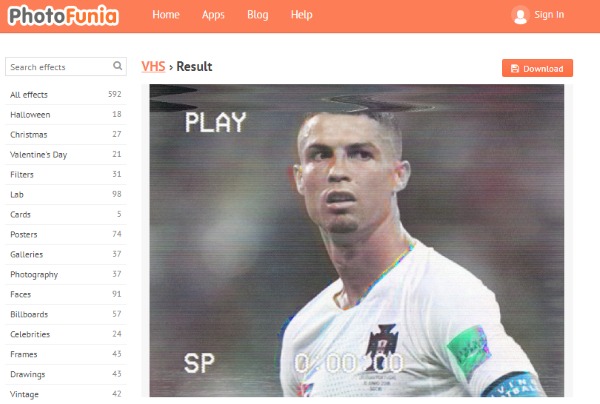Click the Sign In link
The height and width of the screenshot is (404, 600).
click(x=549, y=15)
